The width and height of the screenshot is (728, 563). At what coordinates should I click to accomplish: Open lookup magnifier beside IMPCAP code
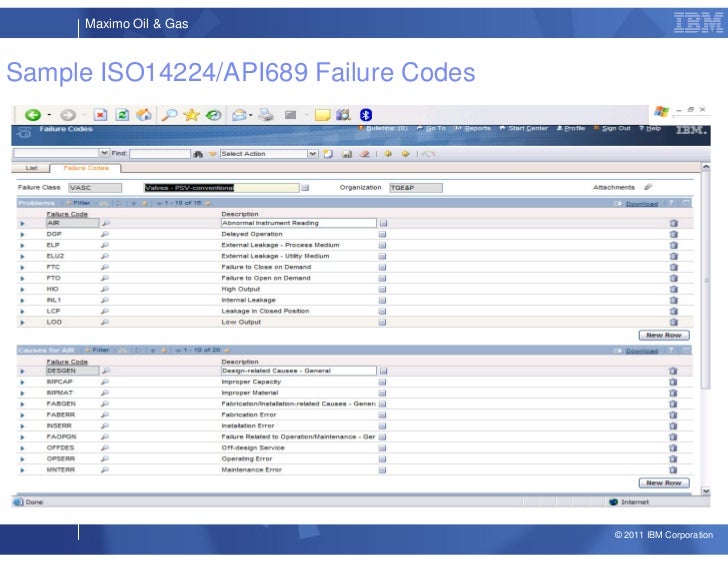[105, 382]
